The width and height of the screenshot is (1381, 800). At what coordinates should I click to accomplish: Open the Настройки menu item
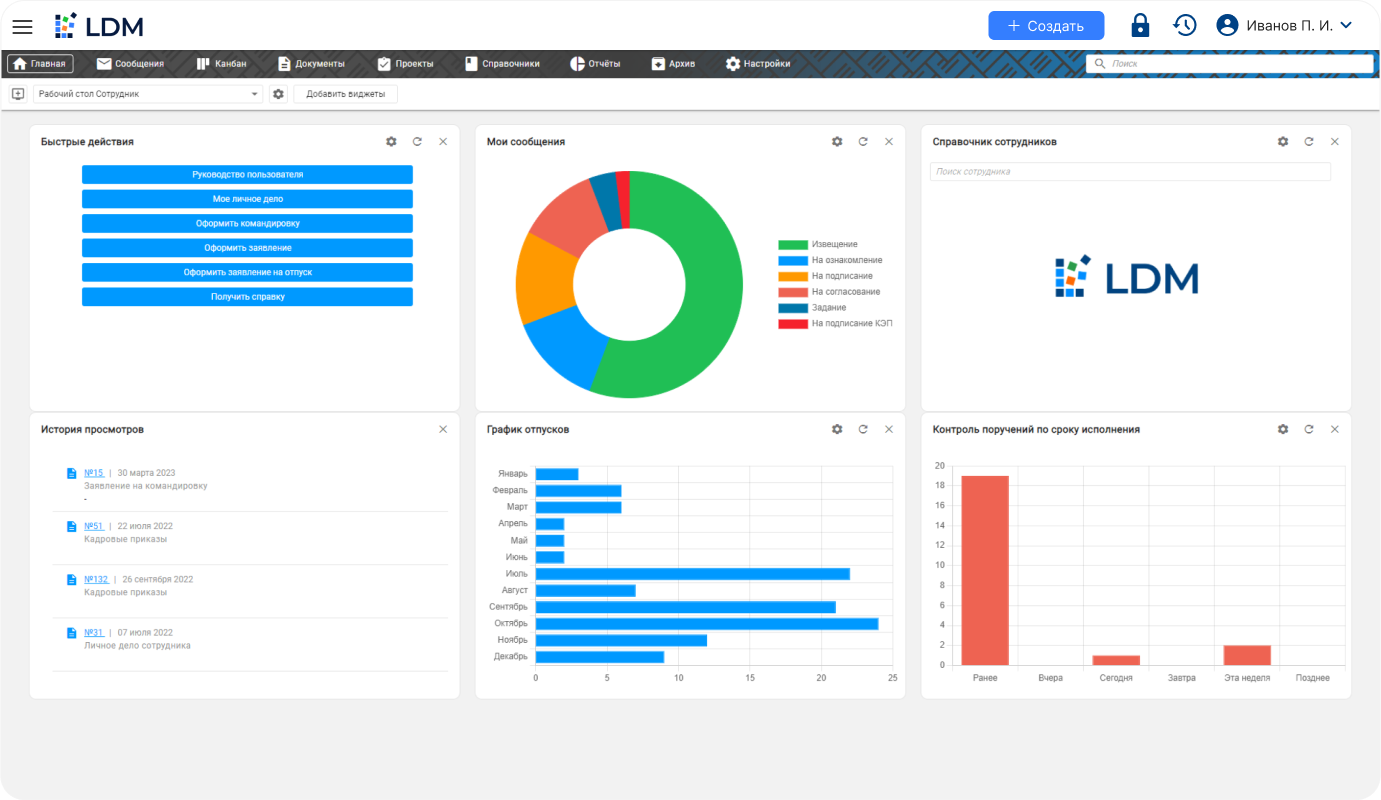click(758, 64)
